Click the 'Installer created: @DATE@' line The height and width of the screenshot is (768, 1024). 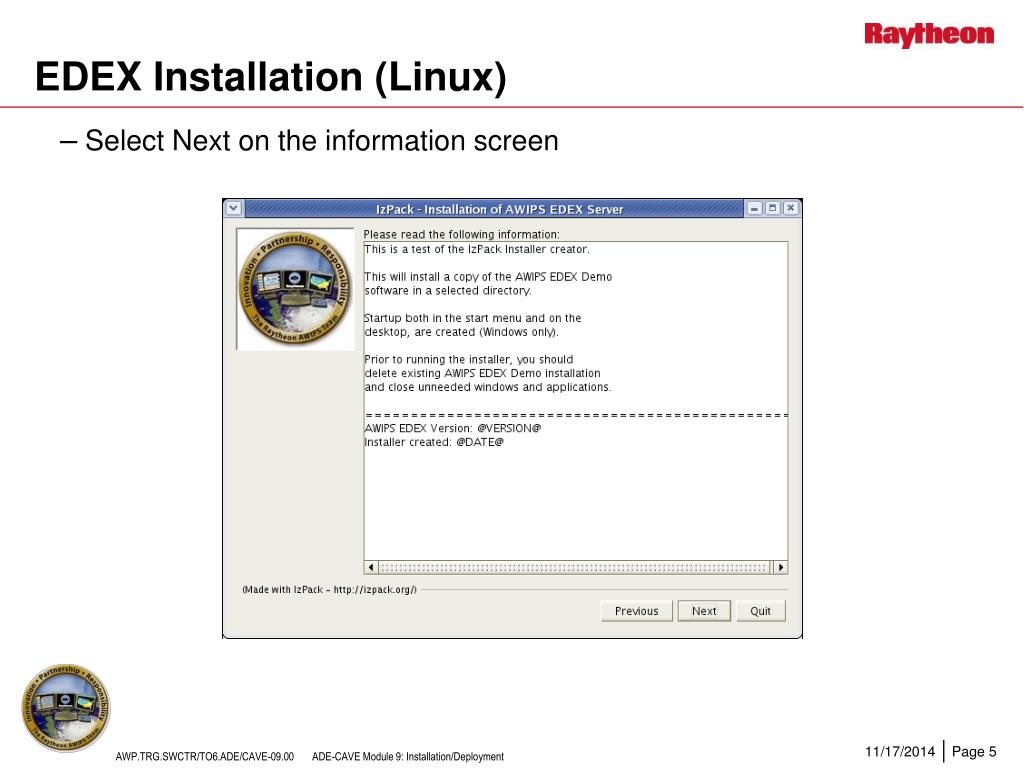434,442
